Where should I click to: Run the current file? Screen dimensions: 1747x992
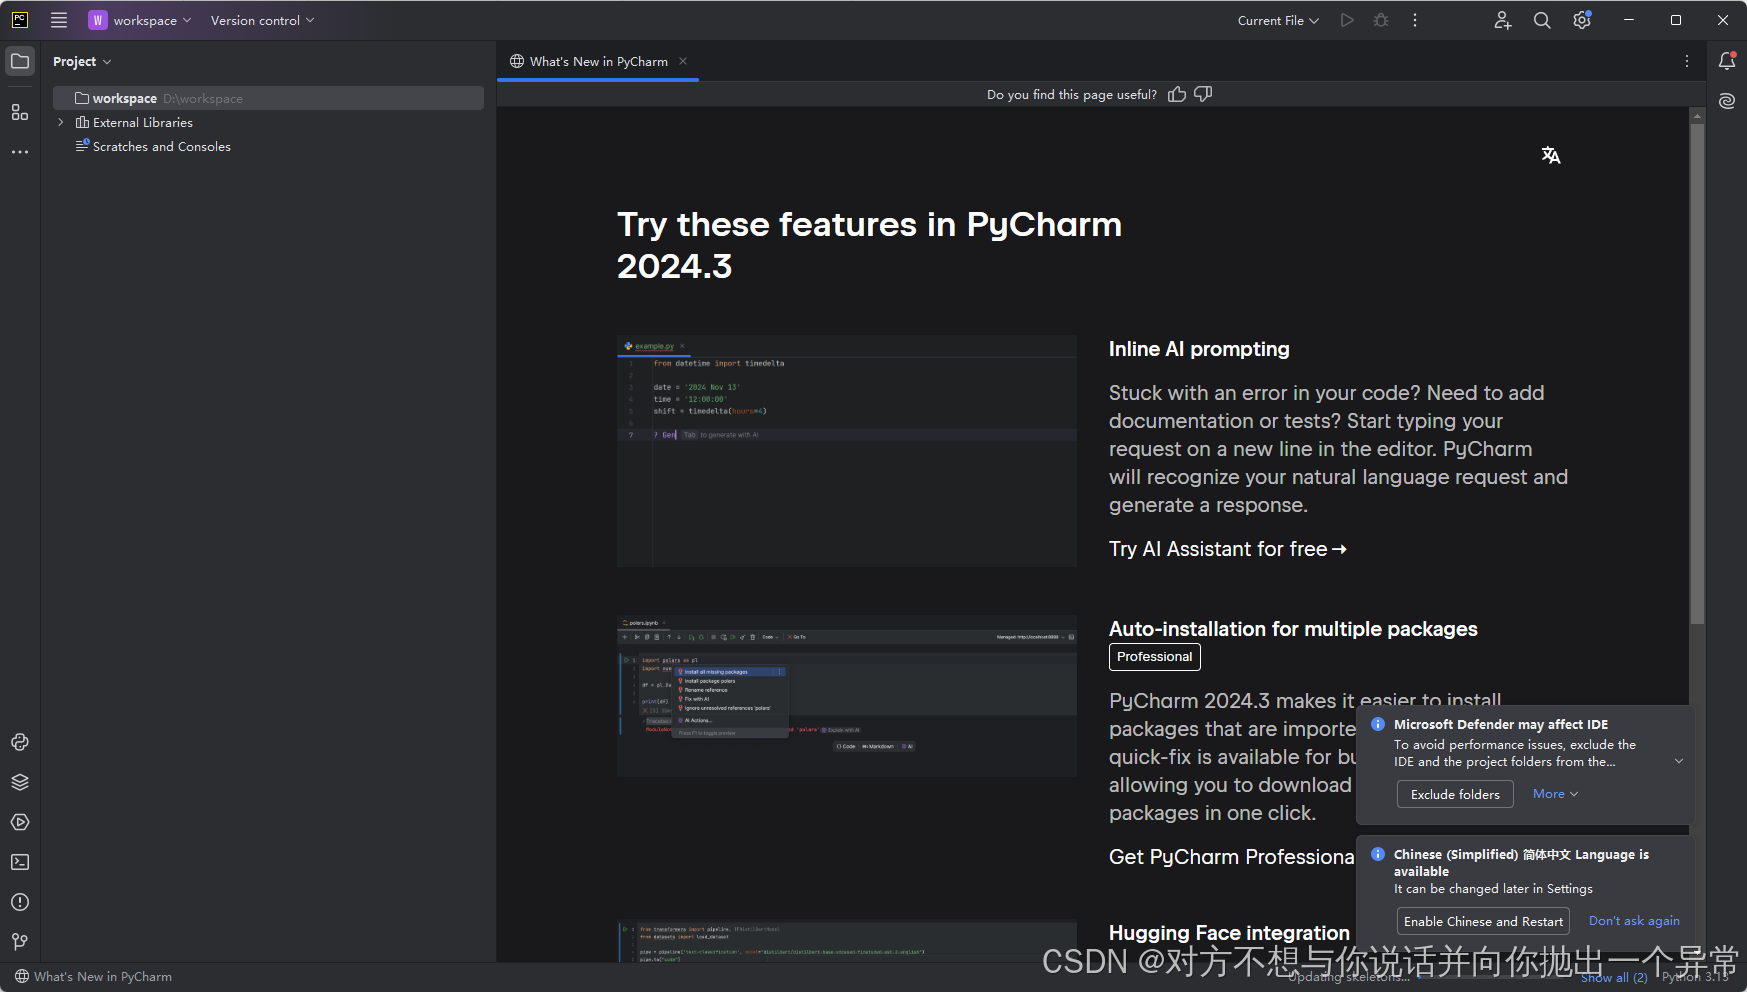coord(1347,20)
